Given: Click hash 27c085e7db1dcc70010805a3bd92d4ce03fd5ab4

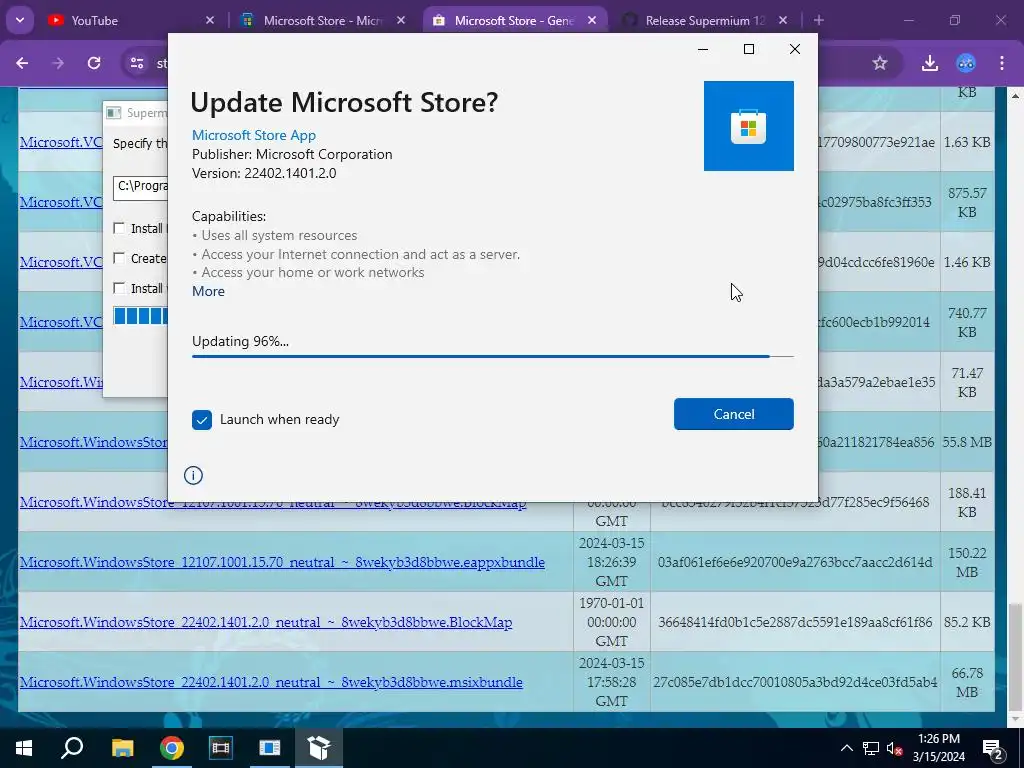Looking at the screenshot, I should [795, 682].
